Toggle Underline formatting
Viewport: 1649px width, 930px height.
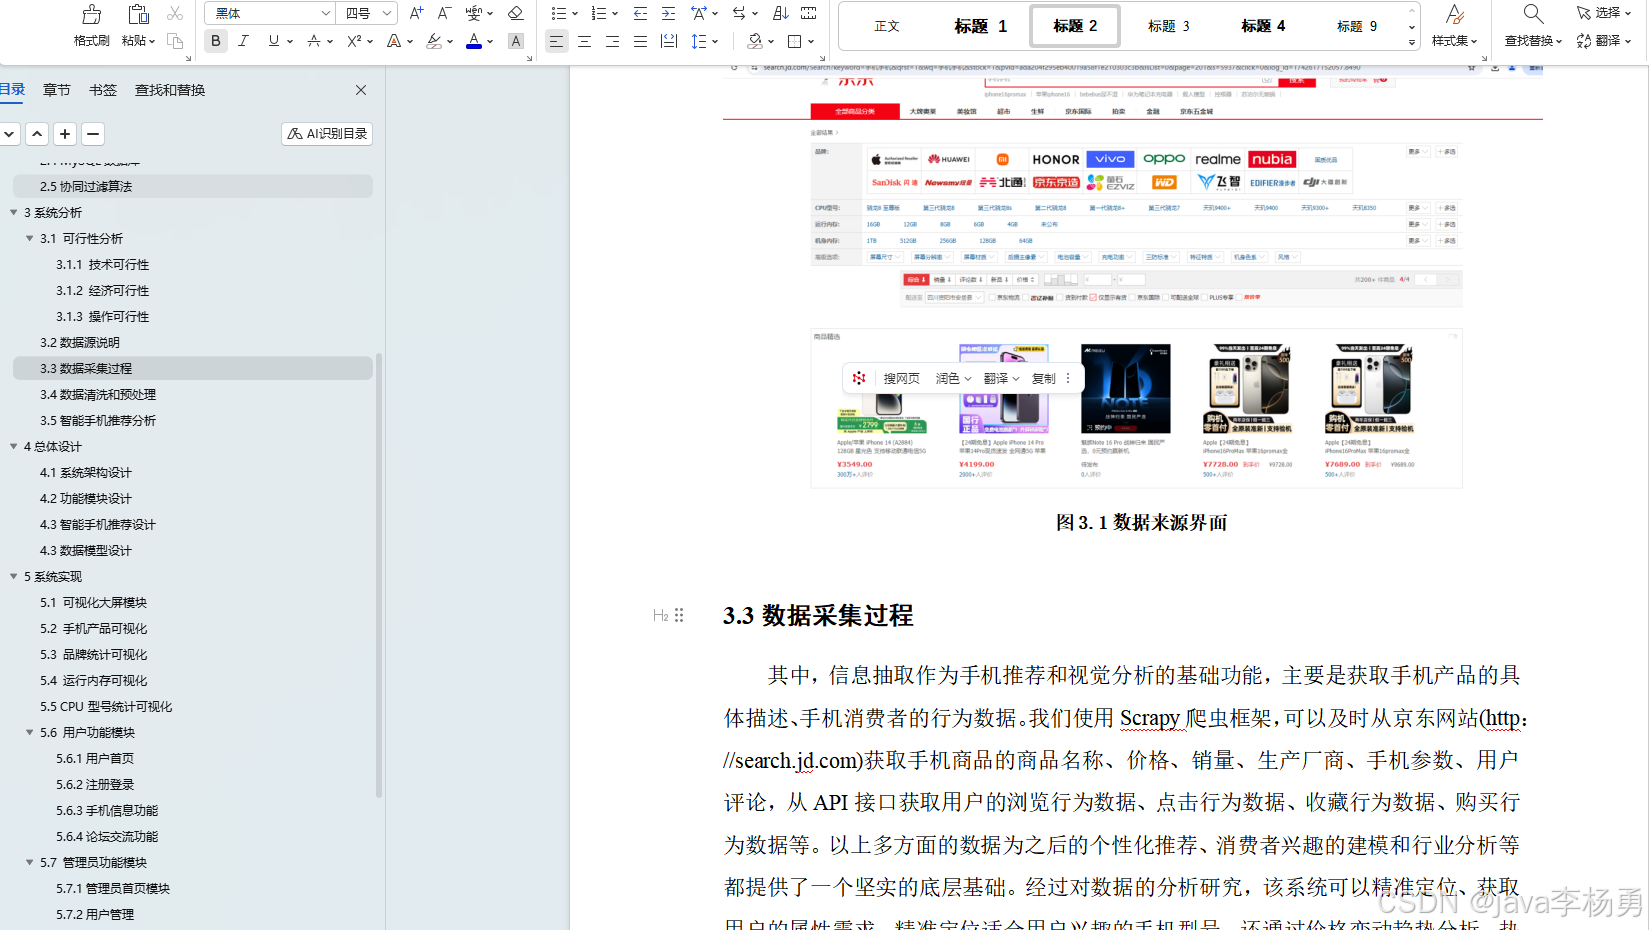click(x=273, y=41)
